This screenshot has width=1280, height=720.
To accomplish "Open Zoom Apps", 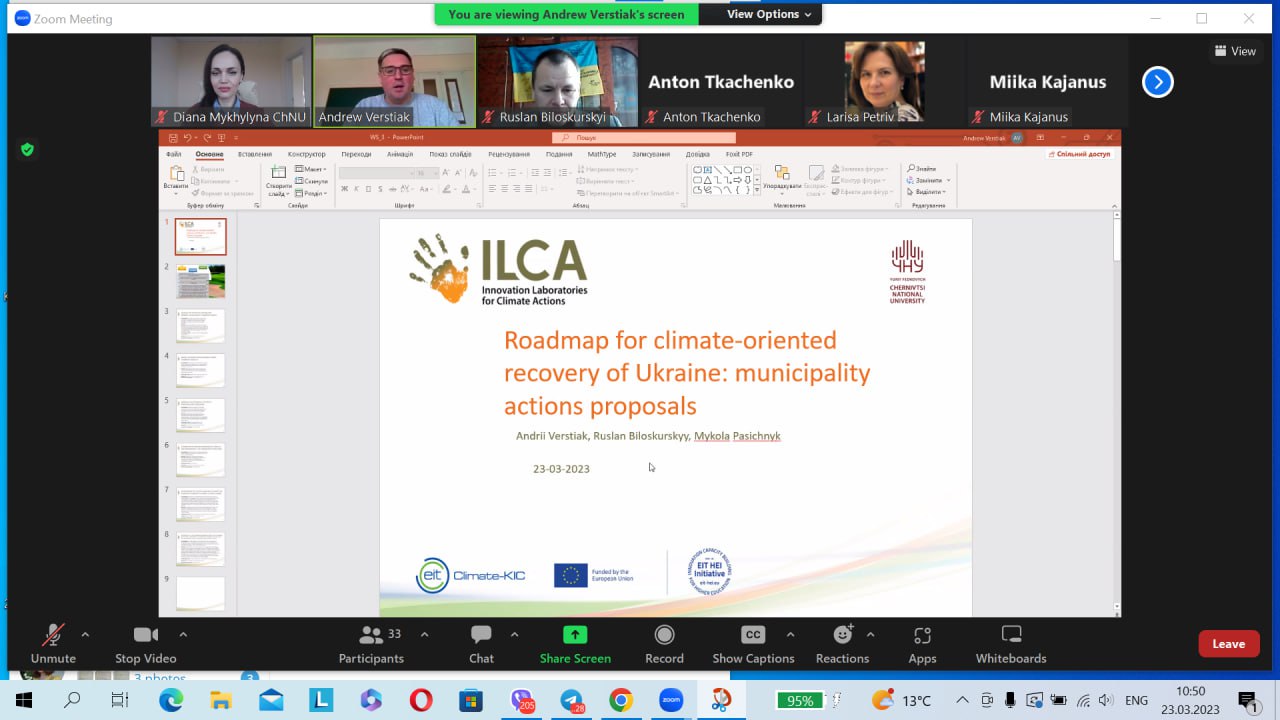I will 922,644.
